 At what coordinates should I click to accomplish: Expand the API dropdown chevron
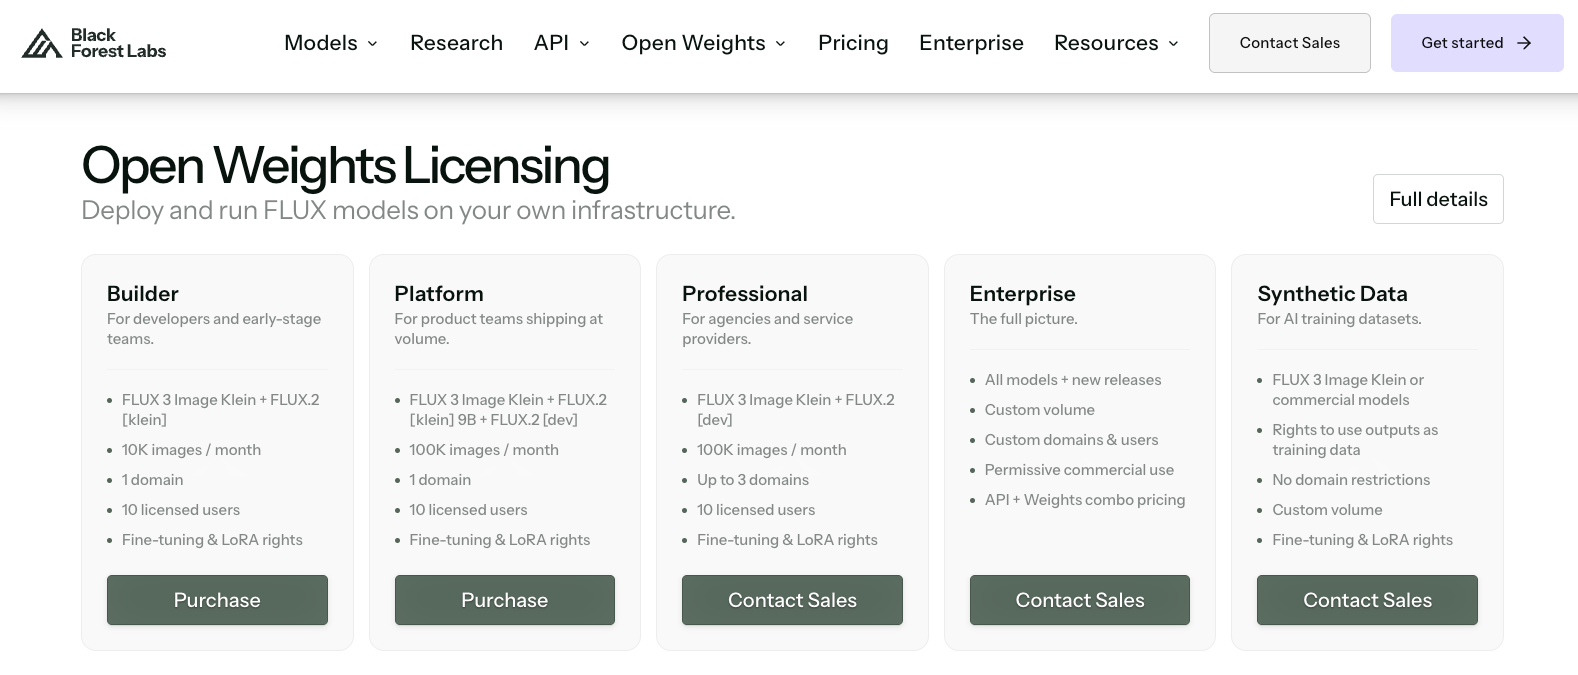[585, 44]
